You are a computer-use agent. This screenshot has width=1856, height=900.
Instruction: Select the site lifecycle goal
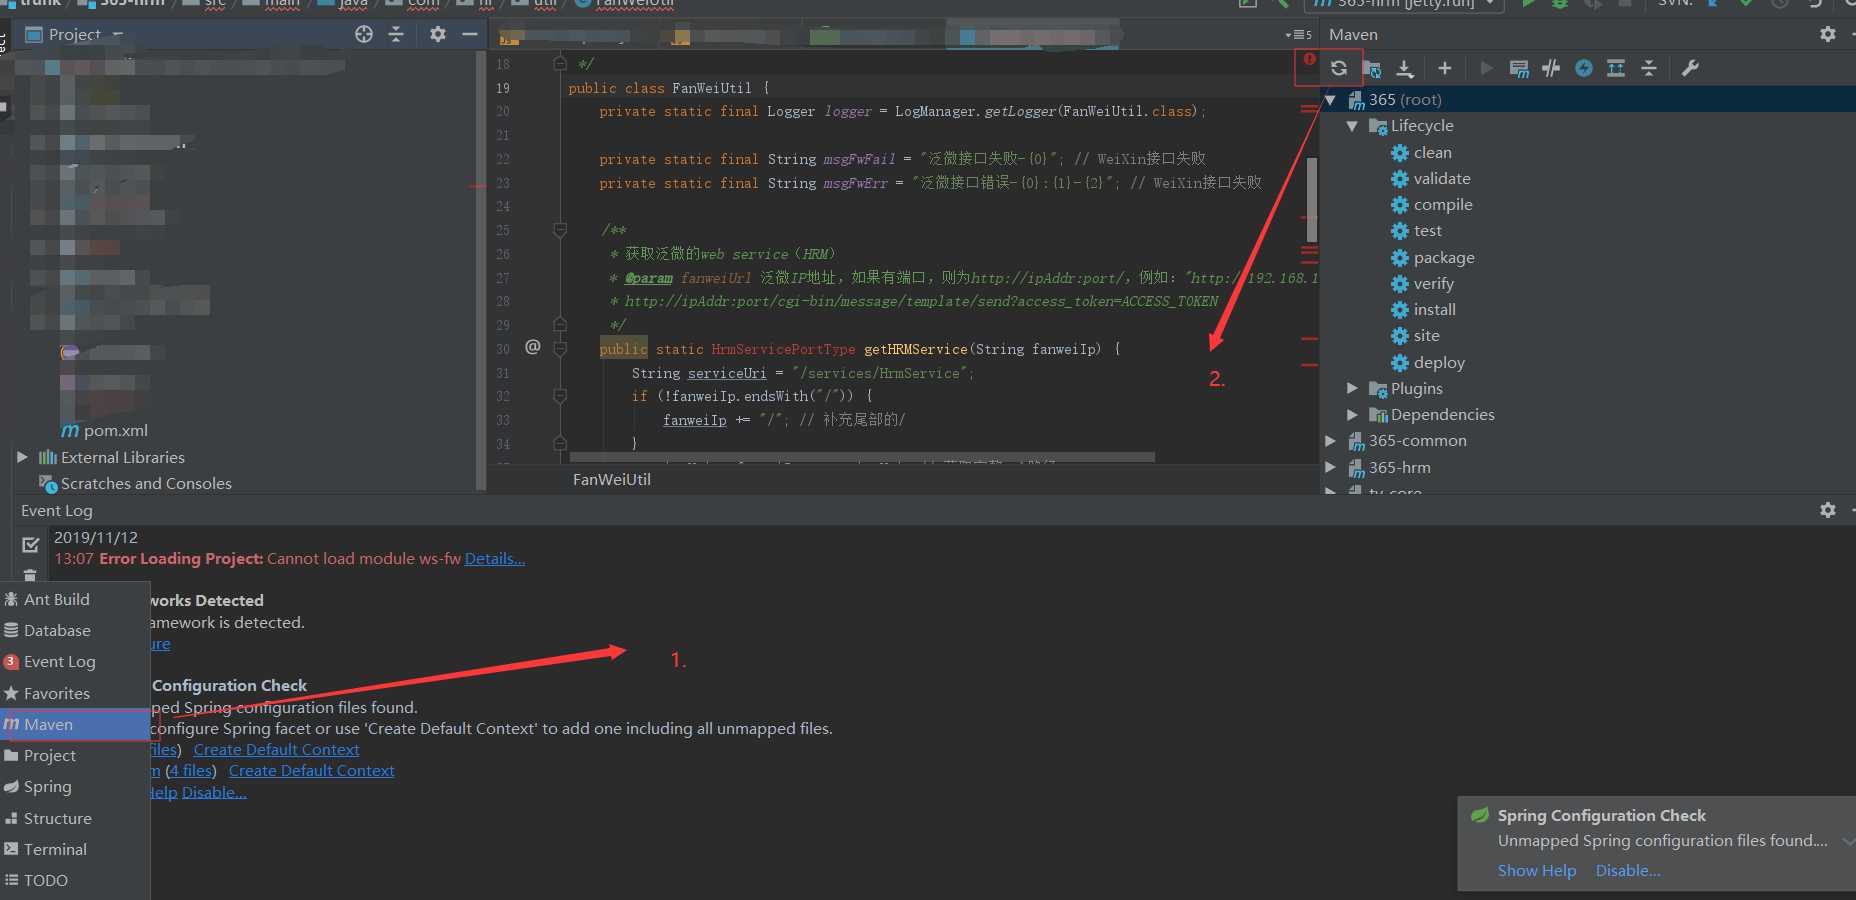(x=1426, y=335)
